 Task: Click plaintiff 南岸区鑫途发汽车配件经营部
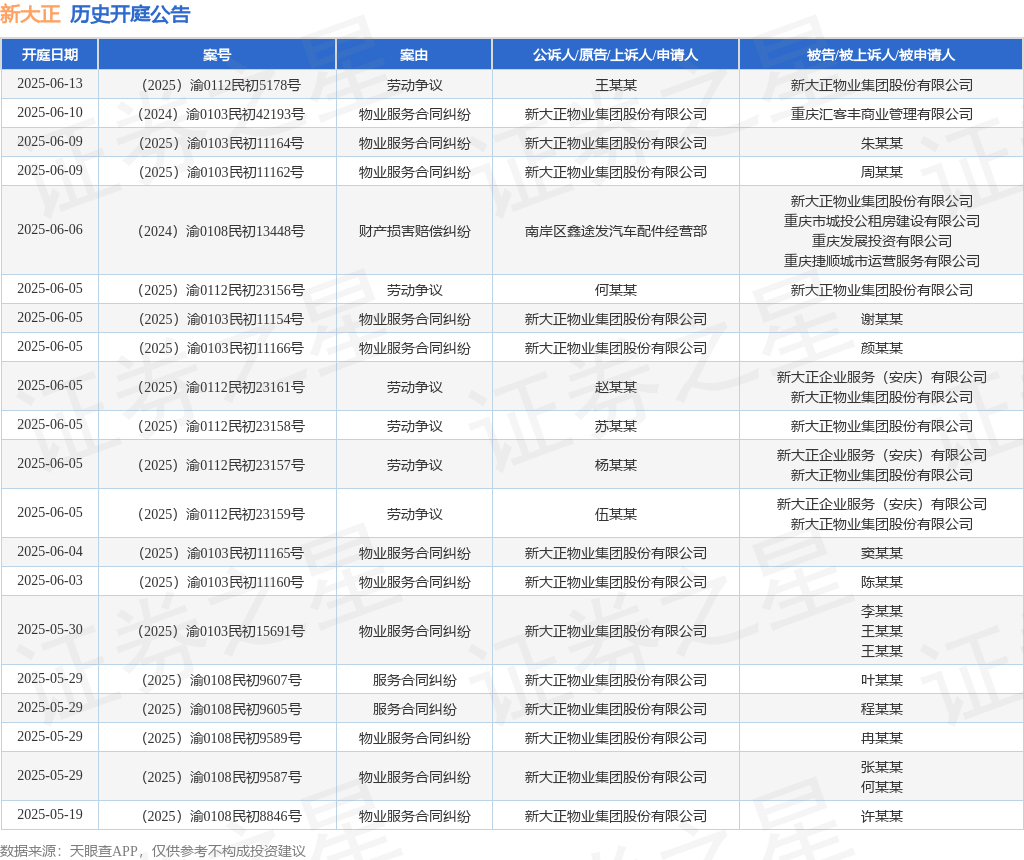coord(615,231)
